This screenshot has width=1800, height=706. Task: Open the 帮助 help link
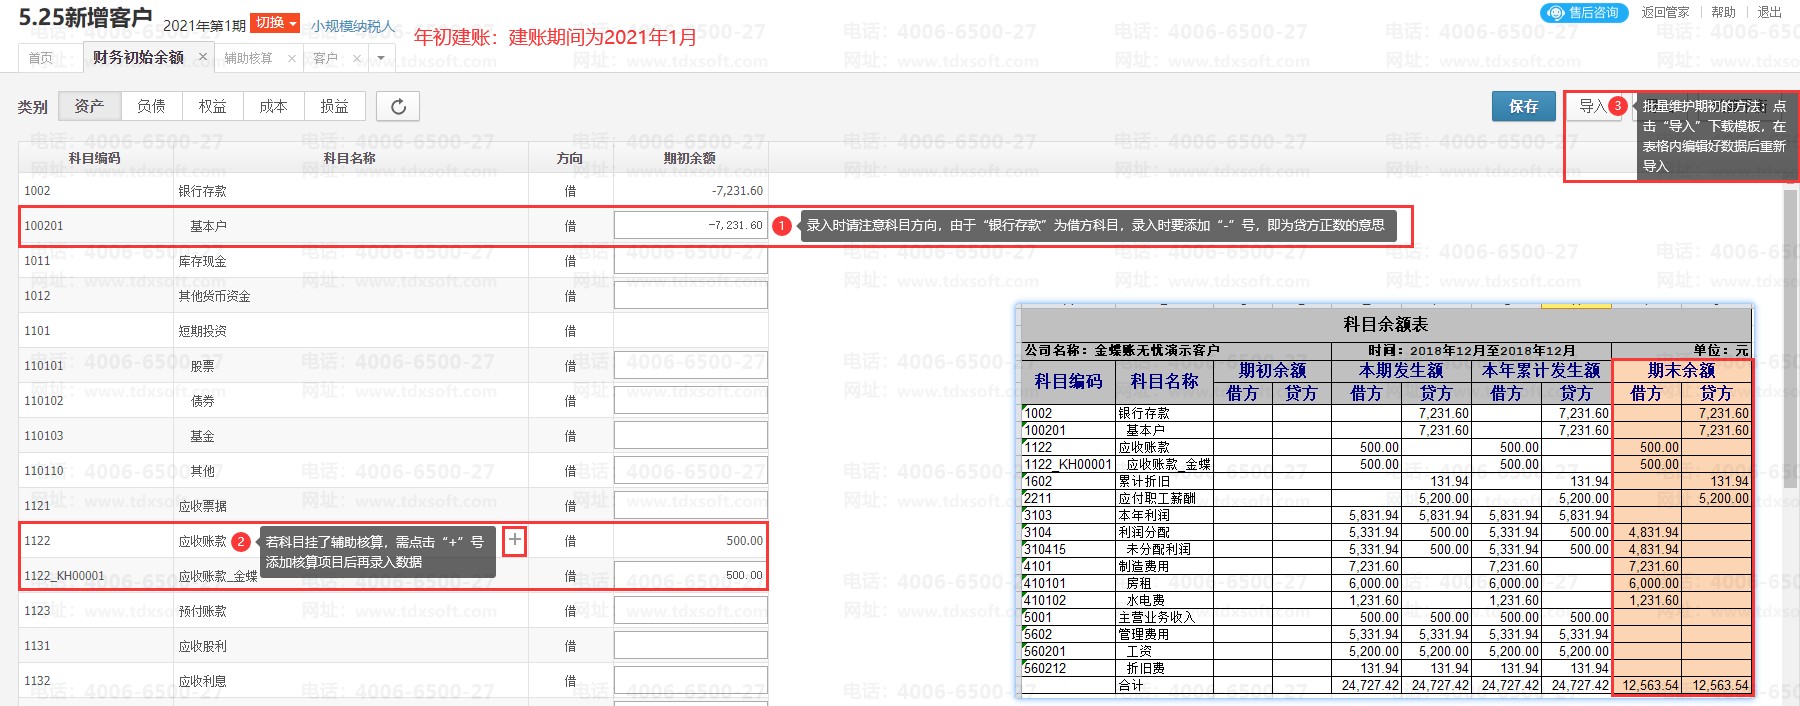click(x=1723, y=12)
